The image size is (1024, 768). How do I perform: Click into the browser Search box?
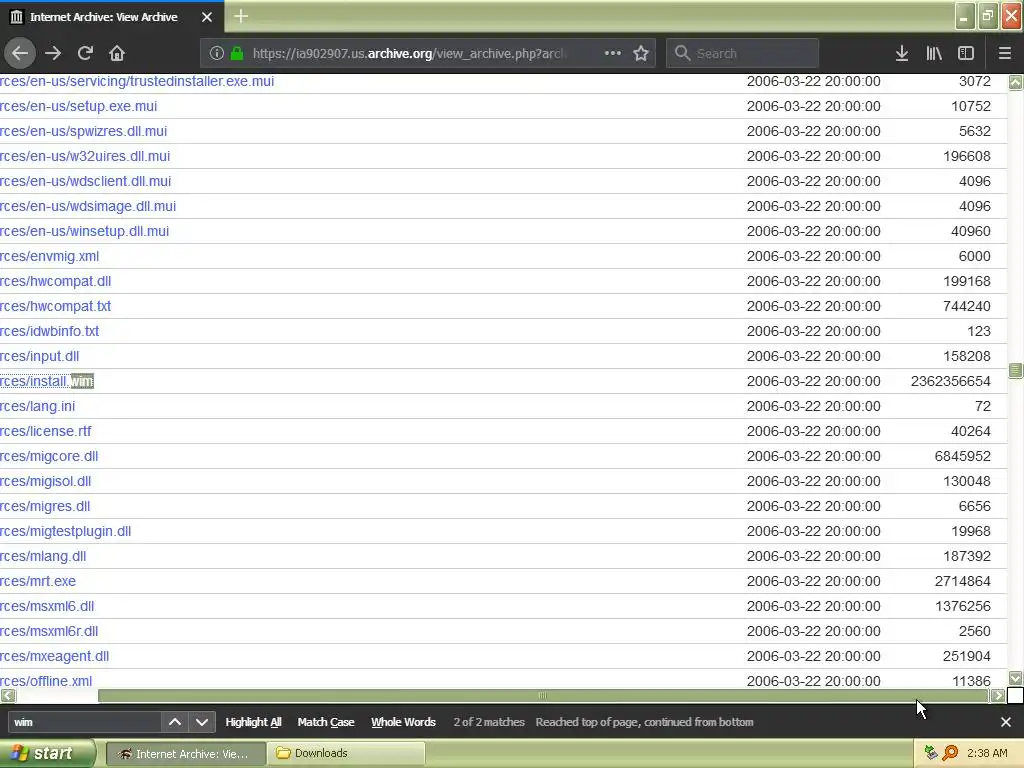(743, 54)
